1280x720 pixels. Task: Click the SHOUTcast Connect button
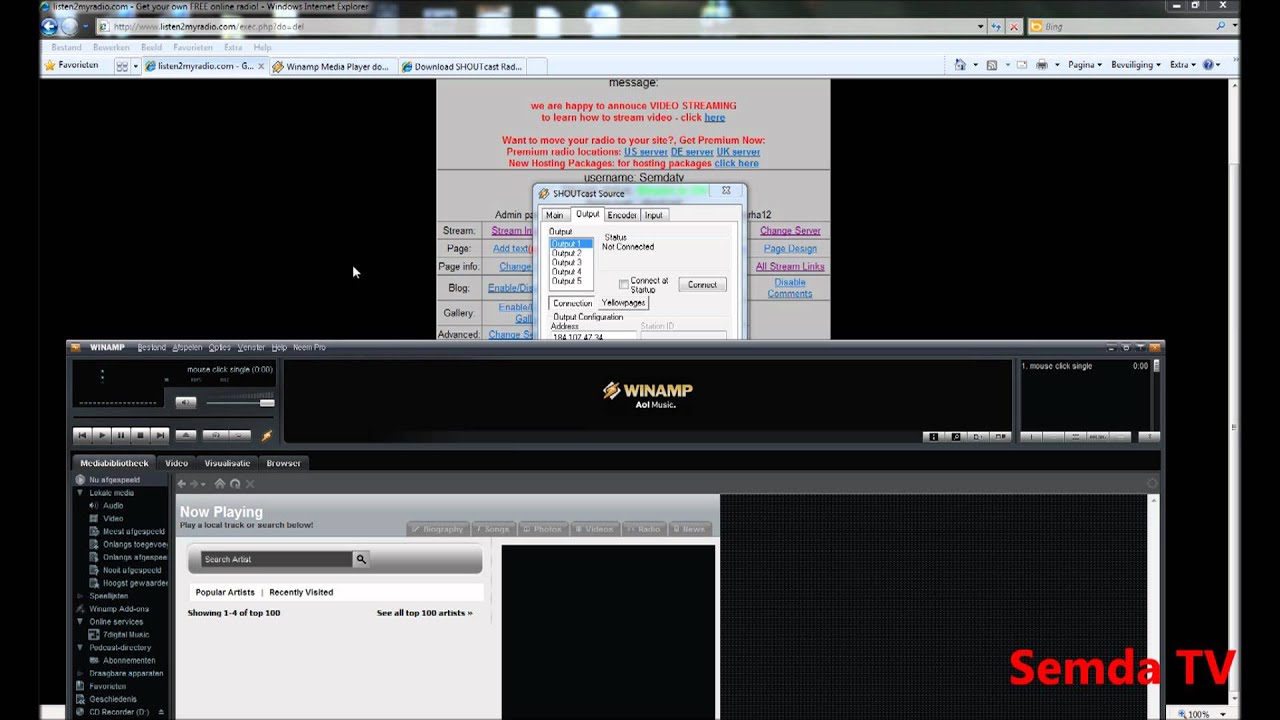pos(702,285)
